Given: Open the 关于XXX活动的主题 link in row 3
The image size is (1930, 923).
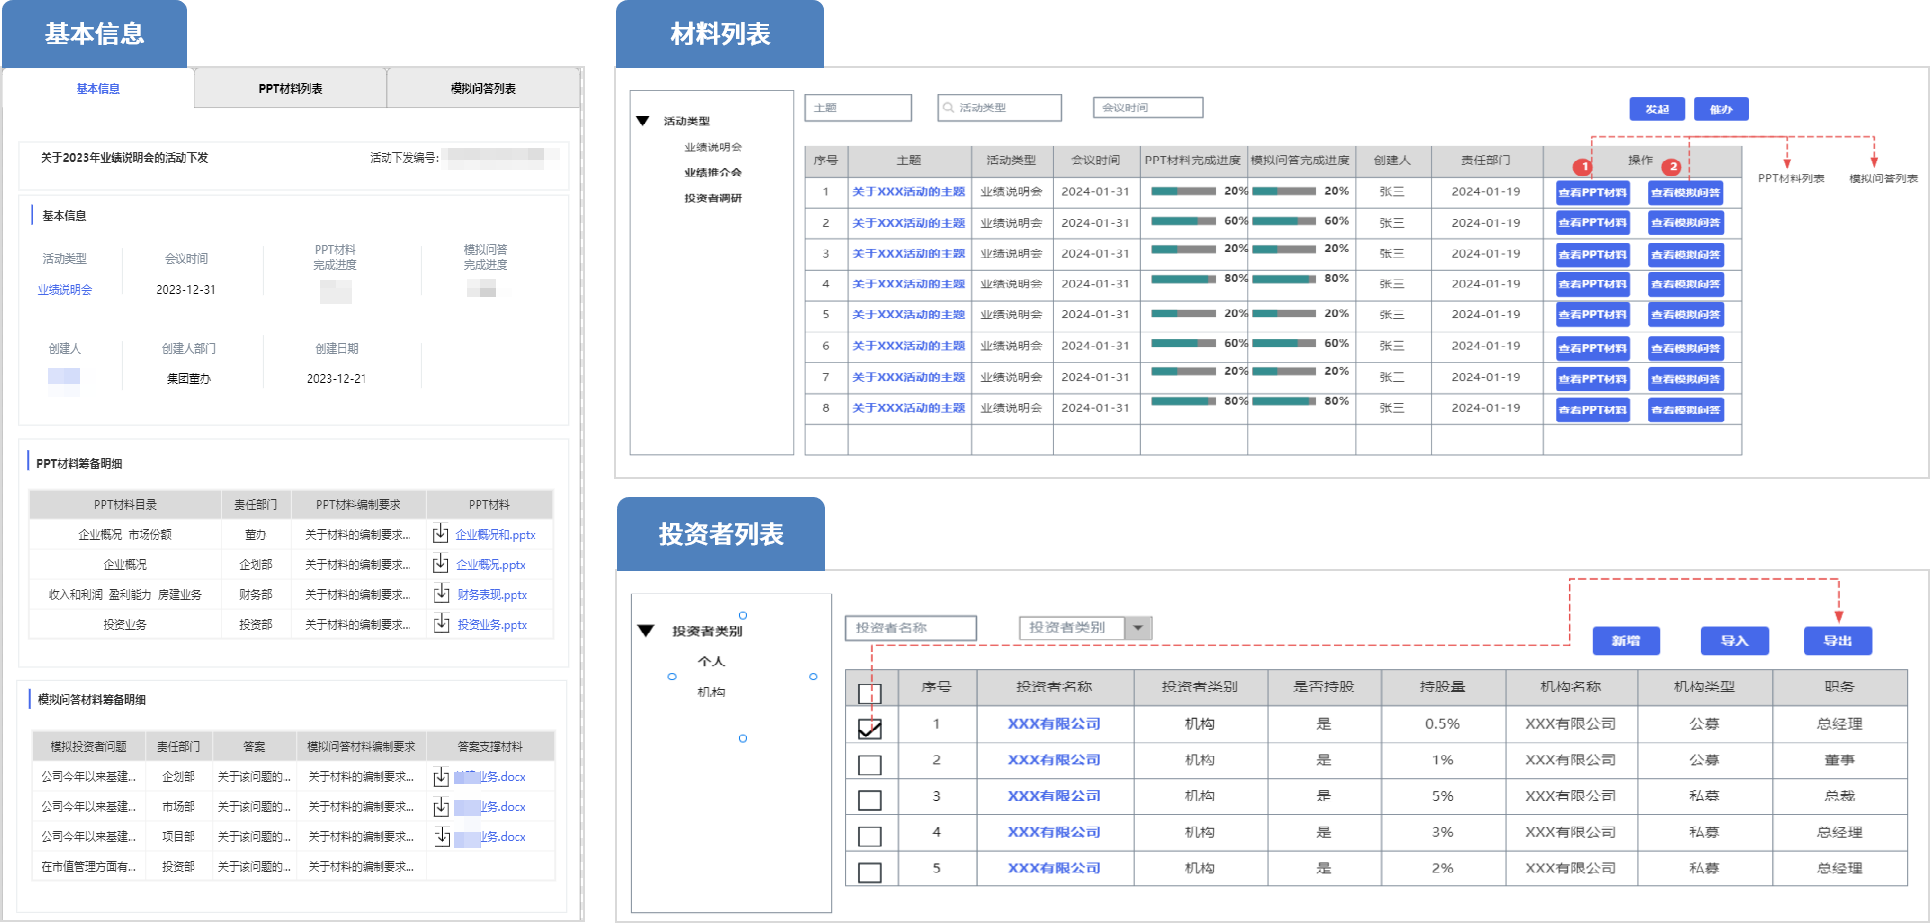Looking at the screenshot, I should pyautogui.click(x=909, y=254).
